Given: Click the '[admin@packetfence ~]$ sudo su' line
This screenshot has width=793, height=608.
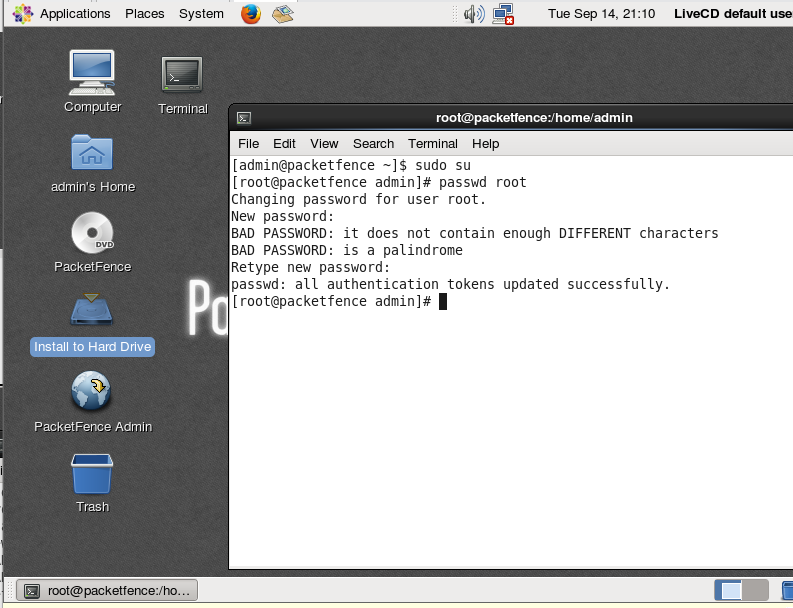Looking at the screenshot, I should (351, 165).
